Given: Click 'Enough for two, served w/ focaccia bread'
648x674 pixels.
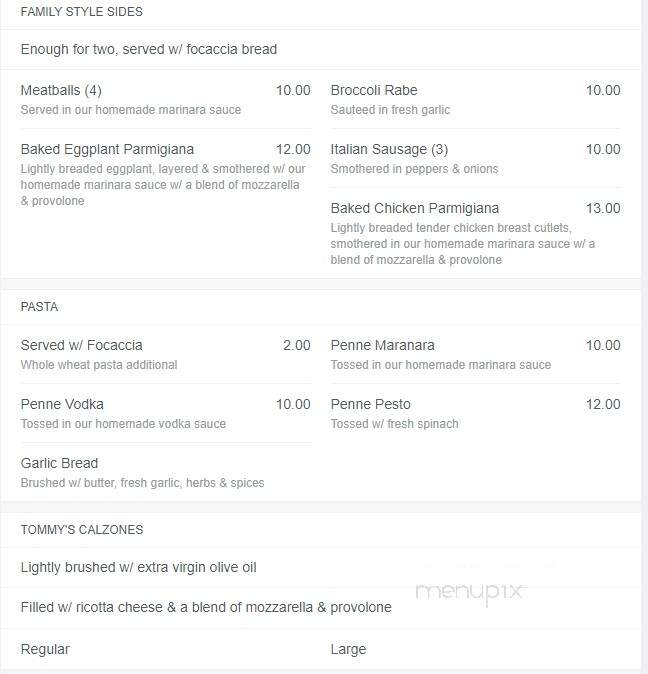Looking at the screenshot, I should tap(149, 49).
